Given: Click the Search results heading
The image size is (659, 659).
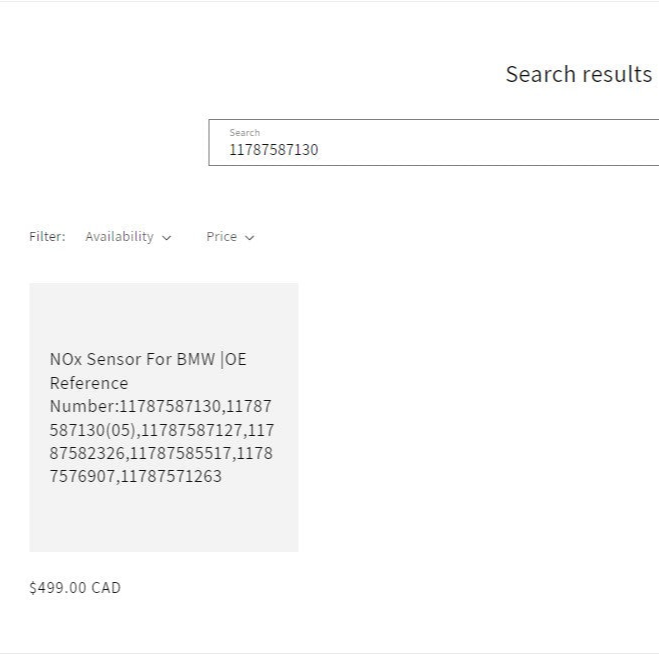Looking at the screenshot, I should click(x=578, y=74).
